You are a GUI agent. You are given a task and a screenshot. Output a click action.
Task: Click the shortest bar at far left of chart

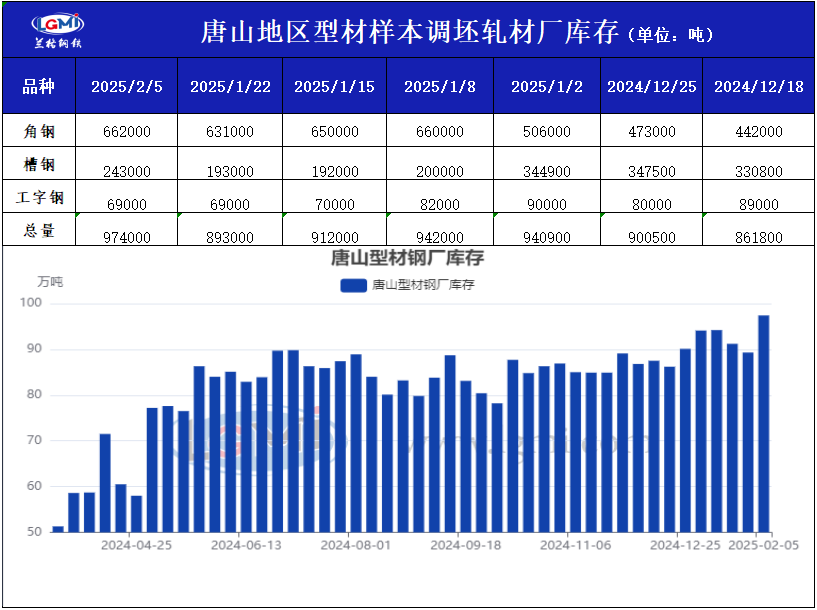click(x=58, y=528)
